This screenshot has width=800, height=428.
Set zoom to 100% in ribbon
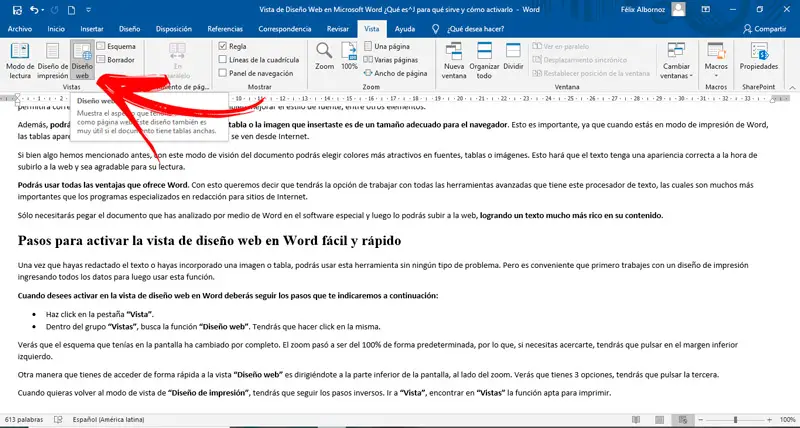(x=349, y=56)
